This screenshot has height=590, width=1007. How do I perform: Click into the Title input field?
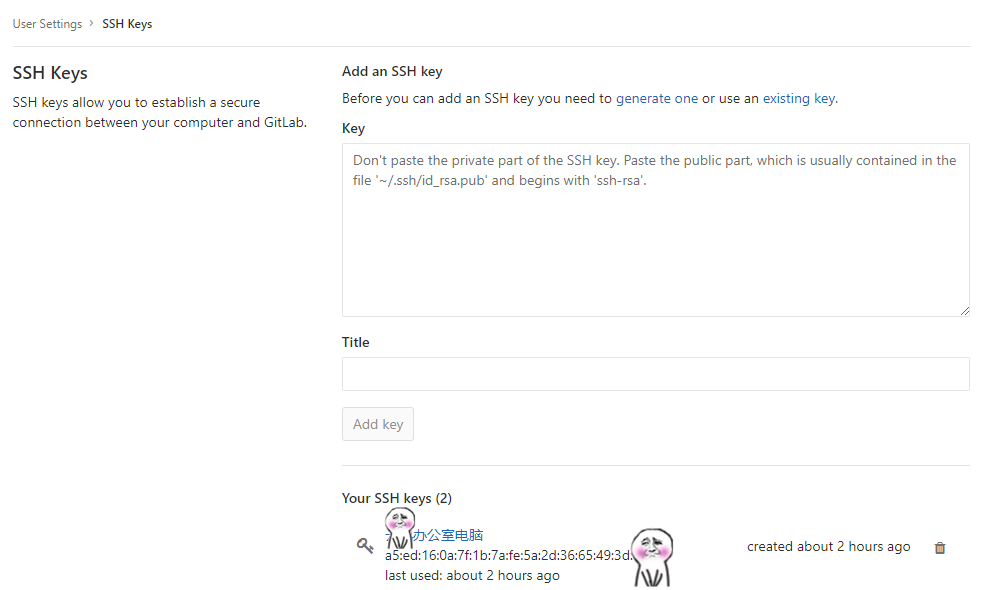pos(655,374)
